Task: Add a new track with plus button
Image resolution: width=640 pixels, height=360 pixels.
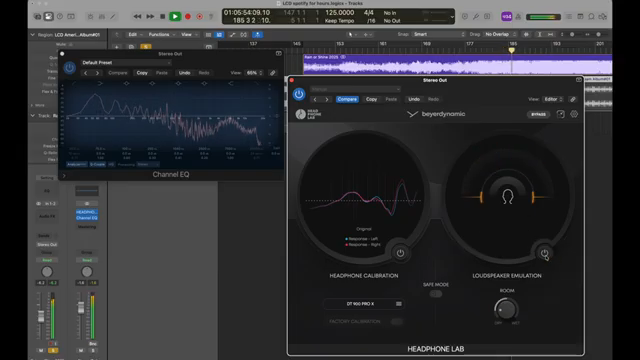Action: click(x=117, y=47)
